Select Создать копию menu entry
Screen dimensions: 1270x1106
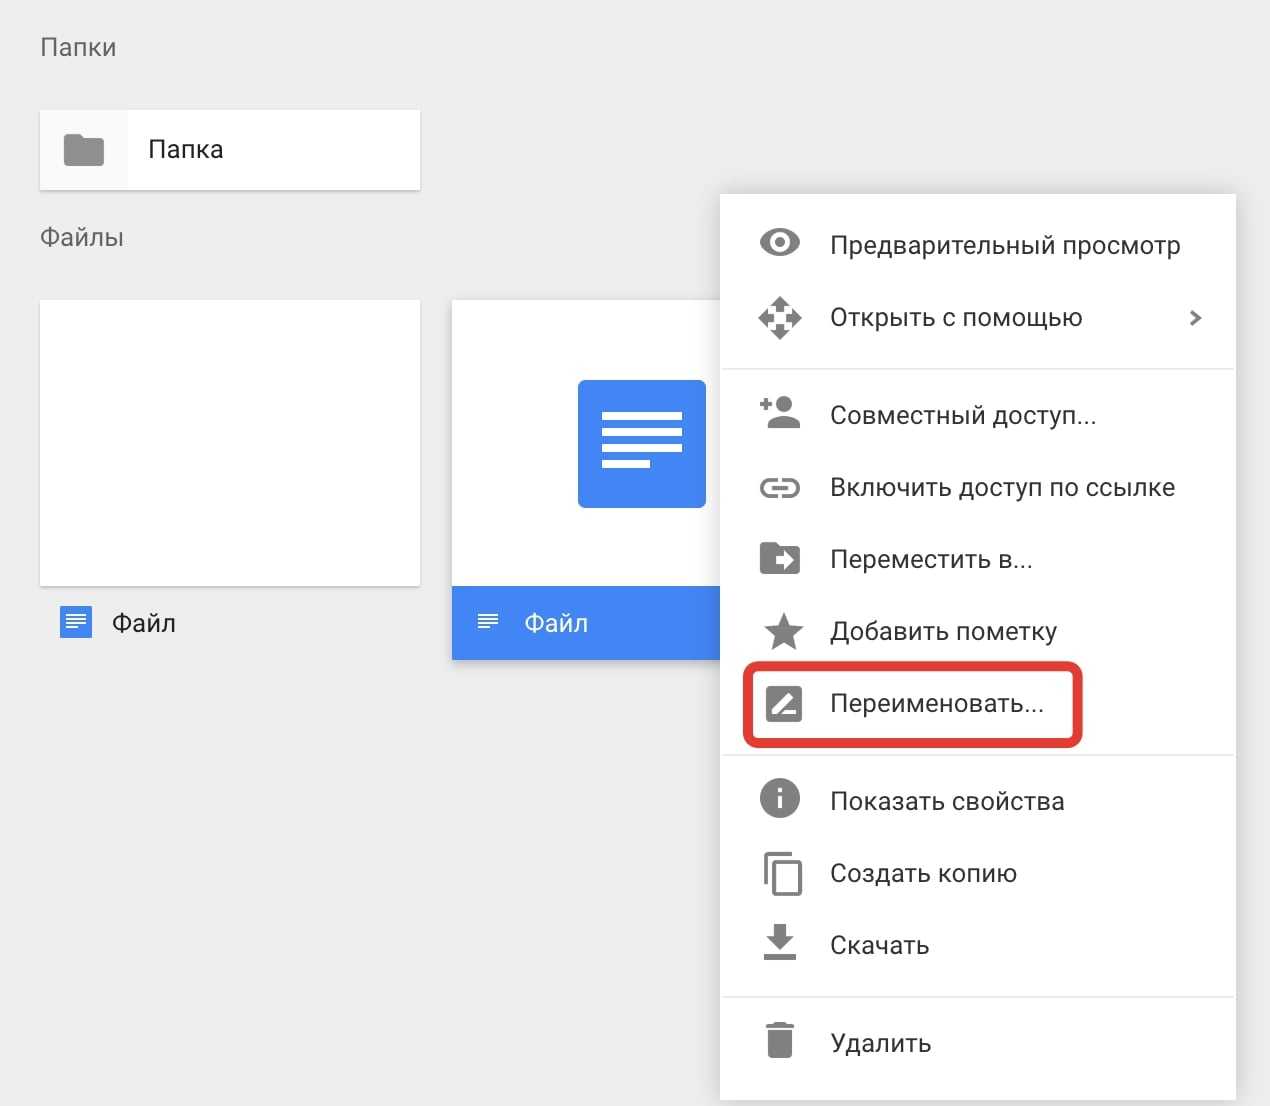(x=978, y=873)
